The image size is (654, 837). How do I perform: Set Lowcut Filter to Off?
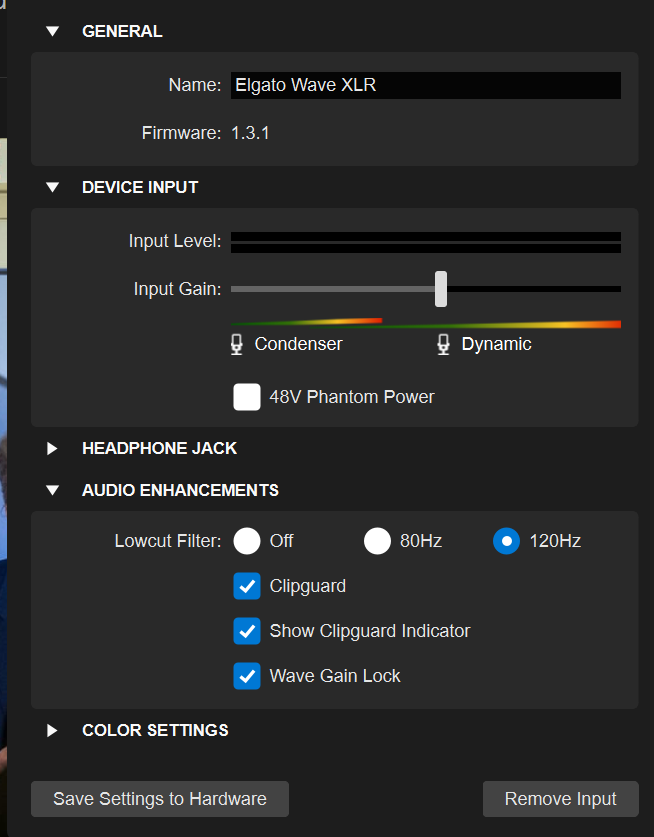coord(247,541)
